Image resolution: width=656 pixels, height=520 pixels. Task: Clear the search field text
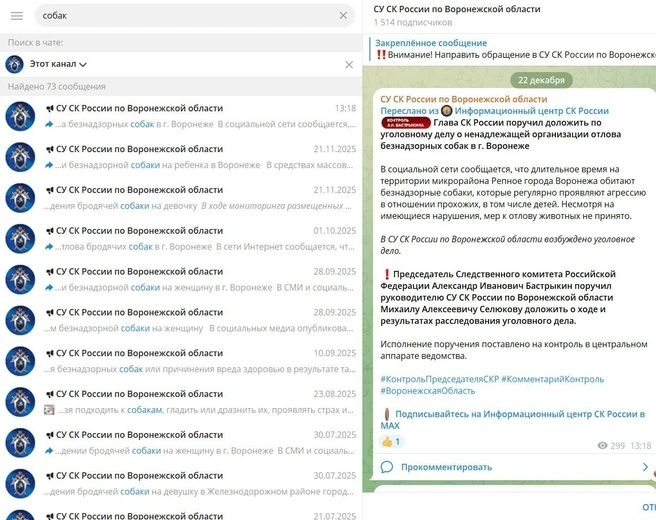343,15
